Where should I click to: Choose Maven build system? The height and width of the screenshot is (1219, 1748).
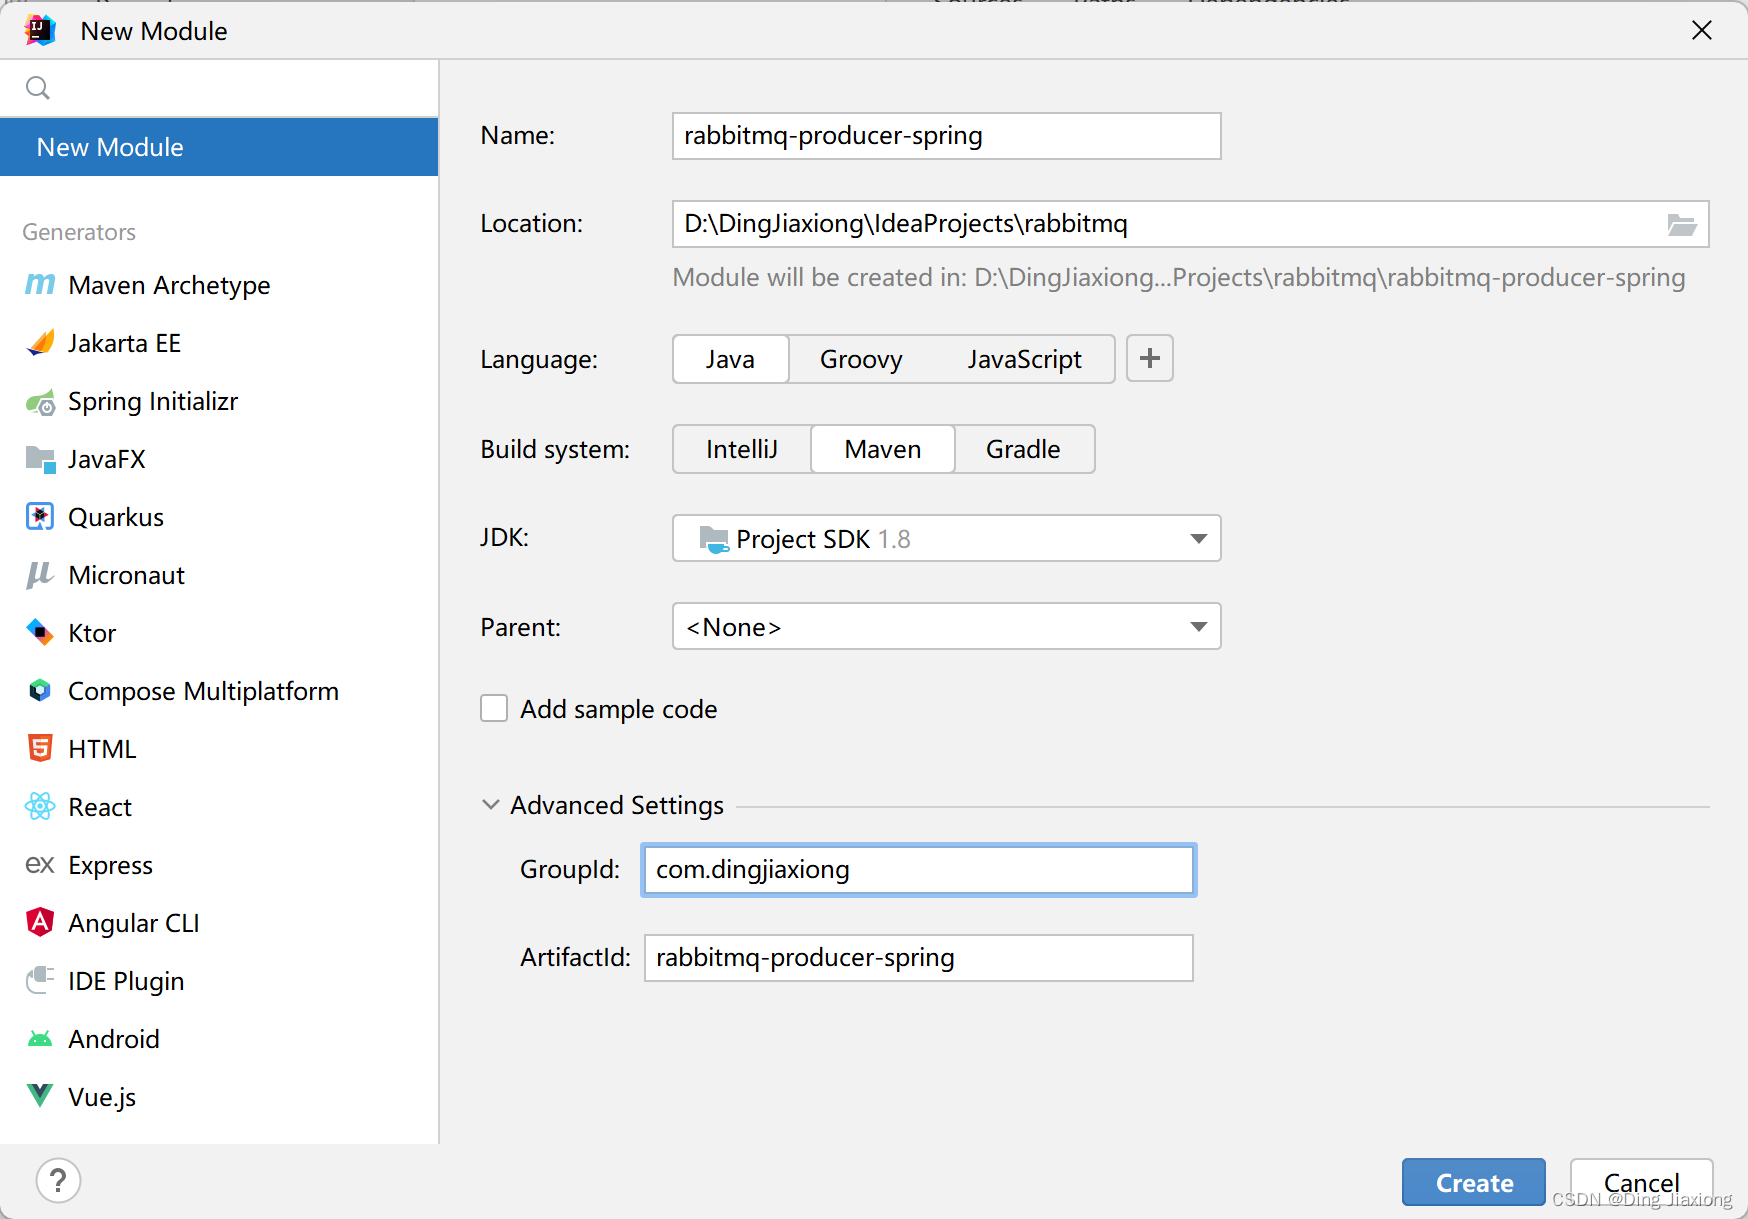[883, 449]
